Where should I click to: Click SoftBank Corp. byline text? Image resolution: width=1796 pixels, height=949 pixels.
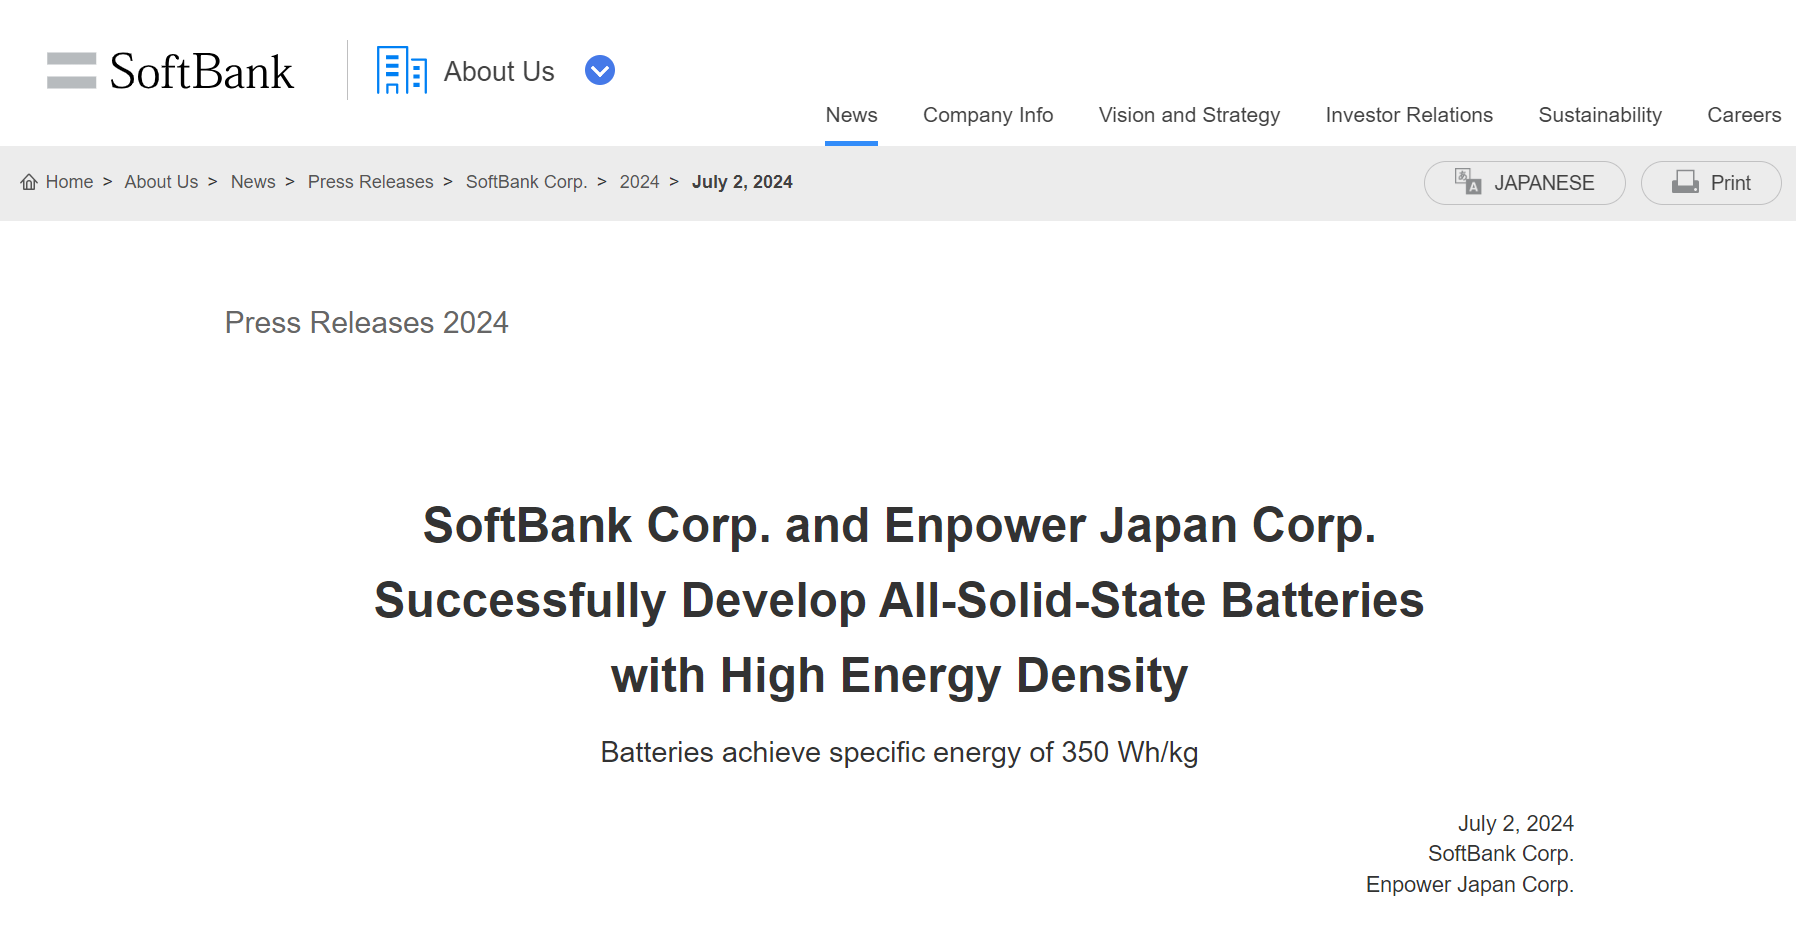point(1500,853)
